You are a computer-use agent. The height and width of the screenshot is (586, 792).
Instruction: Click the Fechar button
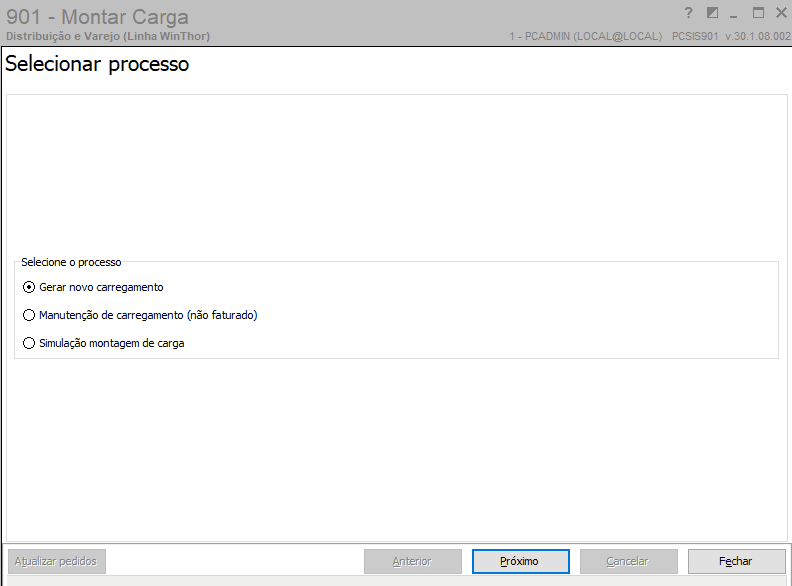[x=736, y=561]
